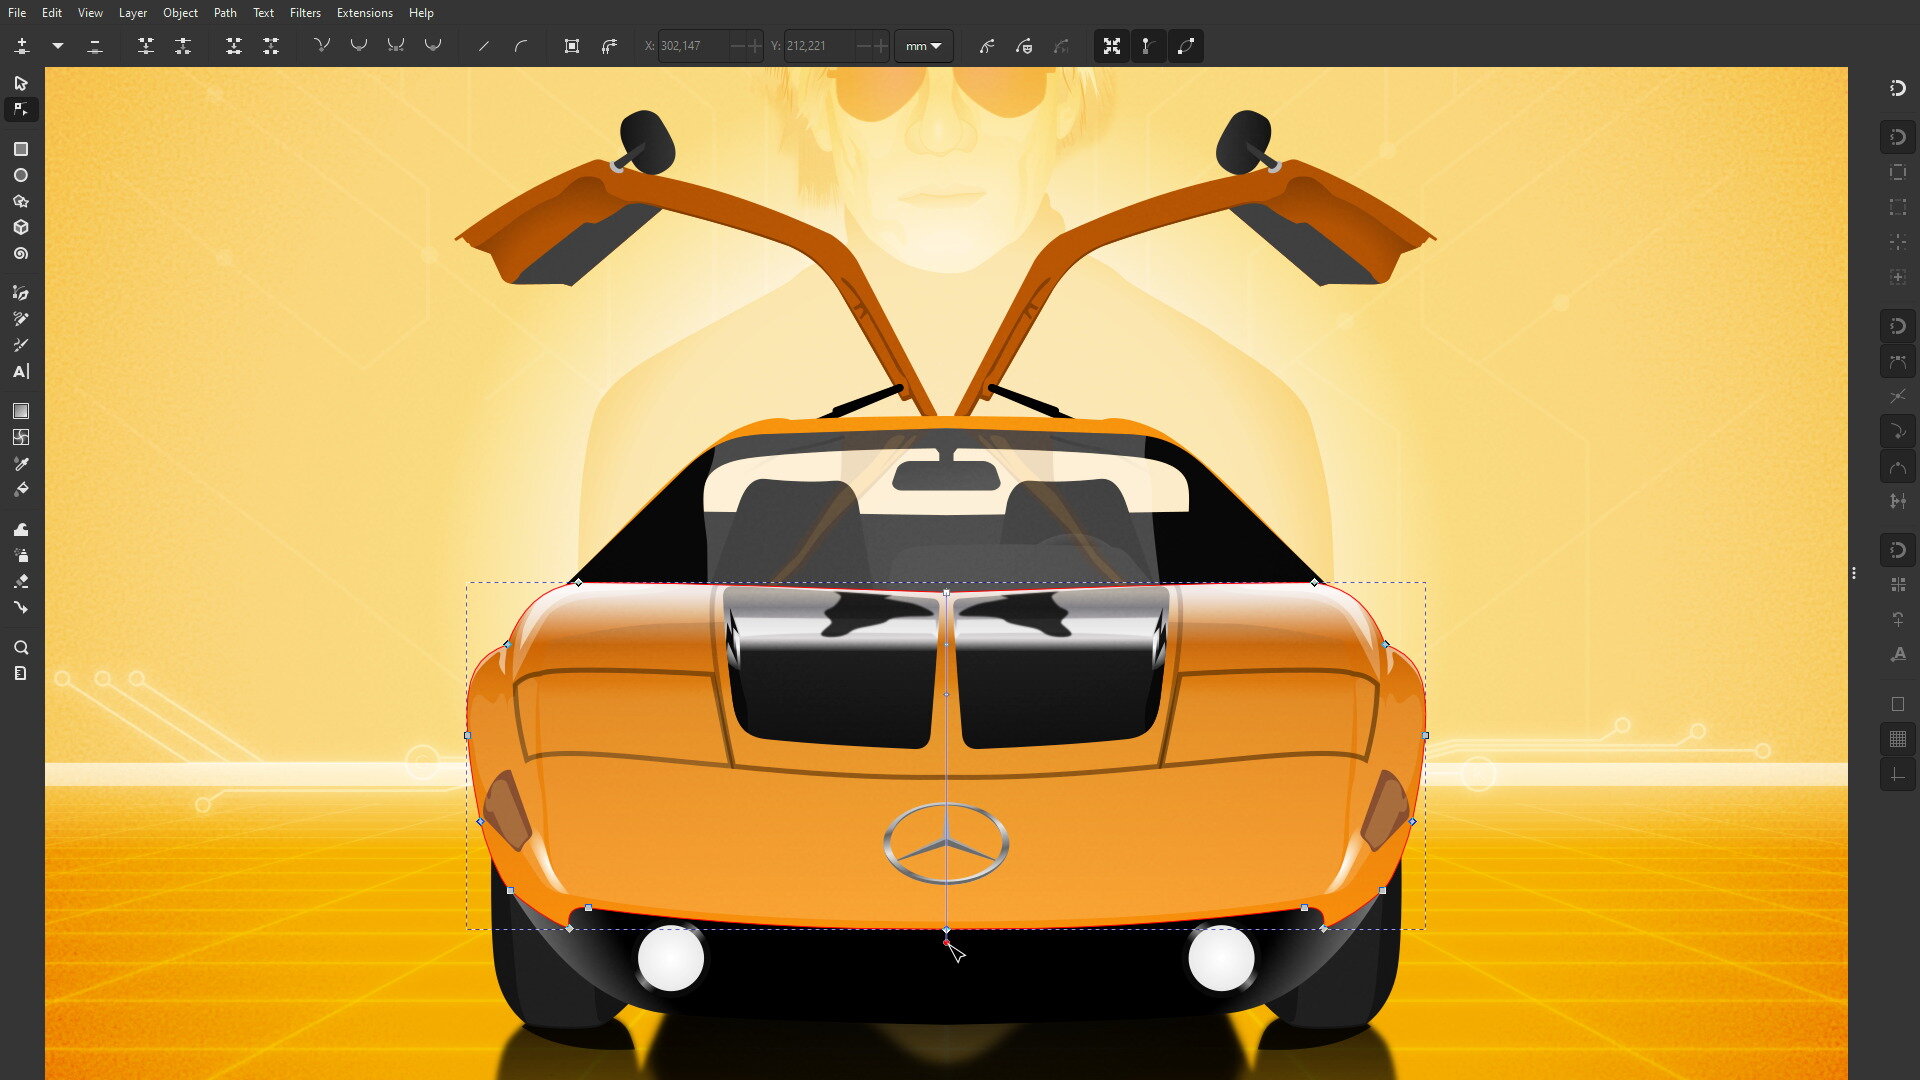This screenshot has width=1920, height=1080.
Task: Decrease the Y coordinate with minus button
Action: [864, 46]
